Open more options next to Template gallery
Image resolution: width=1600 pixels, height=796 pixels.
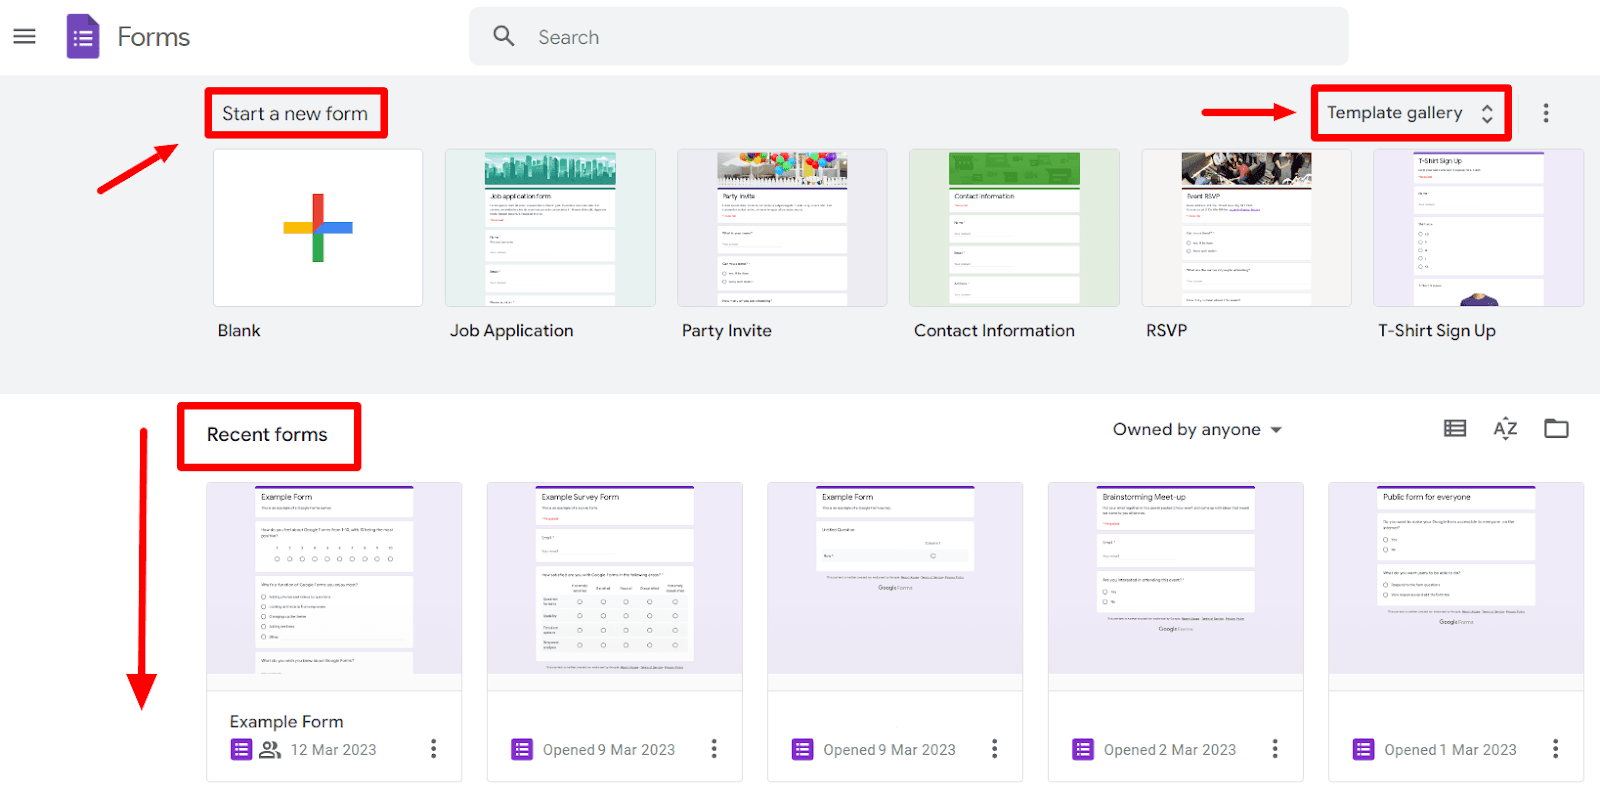pos(1546,113)
